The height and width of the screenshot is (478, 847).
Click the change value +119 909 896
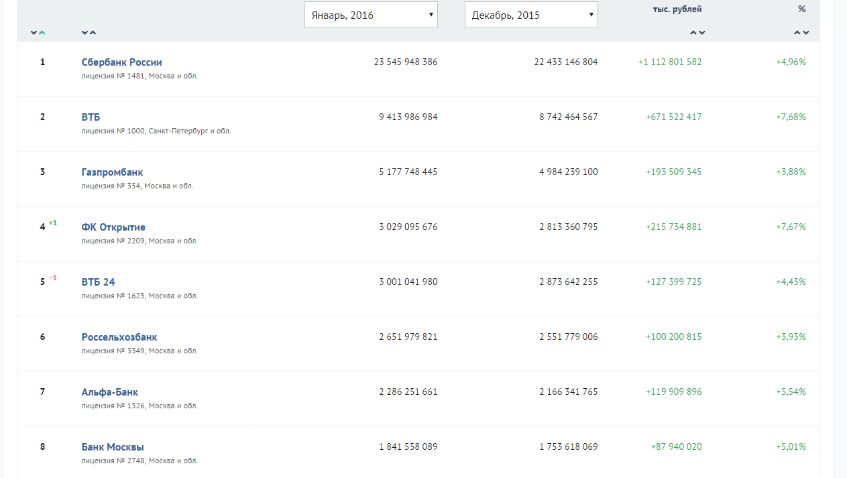674,392
